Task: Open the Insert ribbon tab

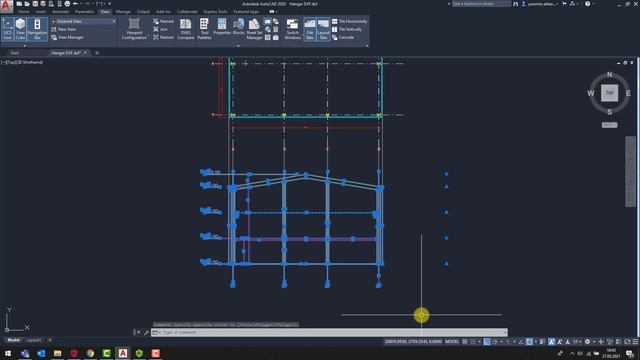Action: (40, 12)
